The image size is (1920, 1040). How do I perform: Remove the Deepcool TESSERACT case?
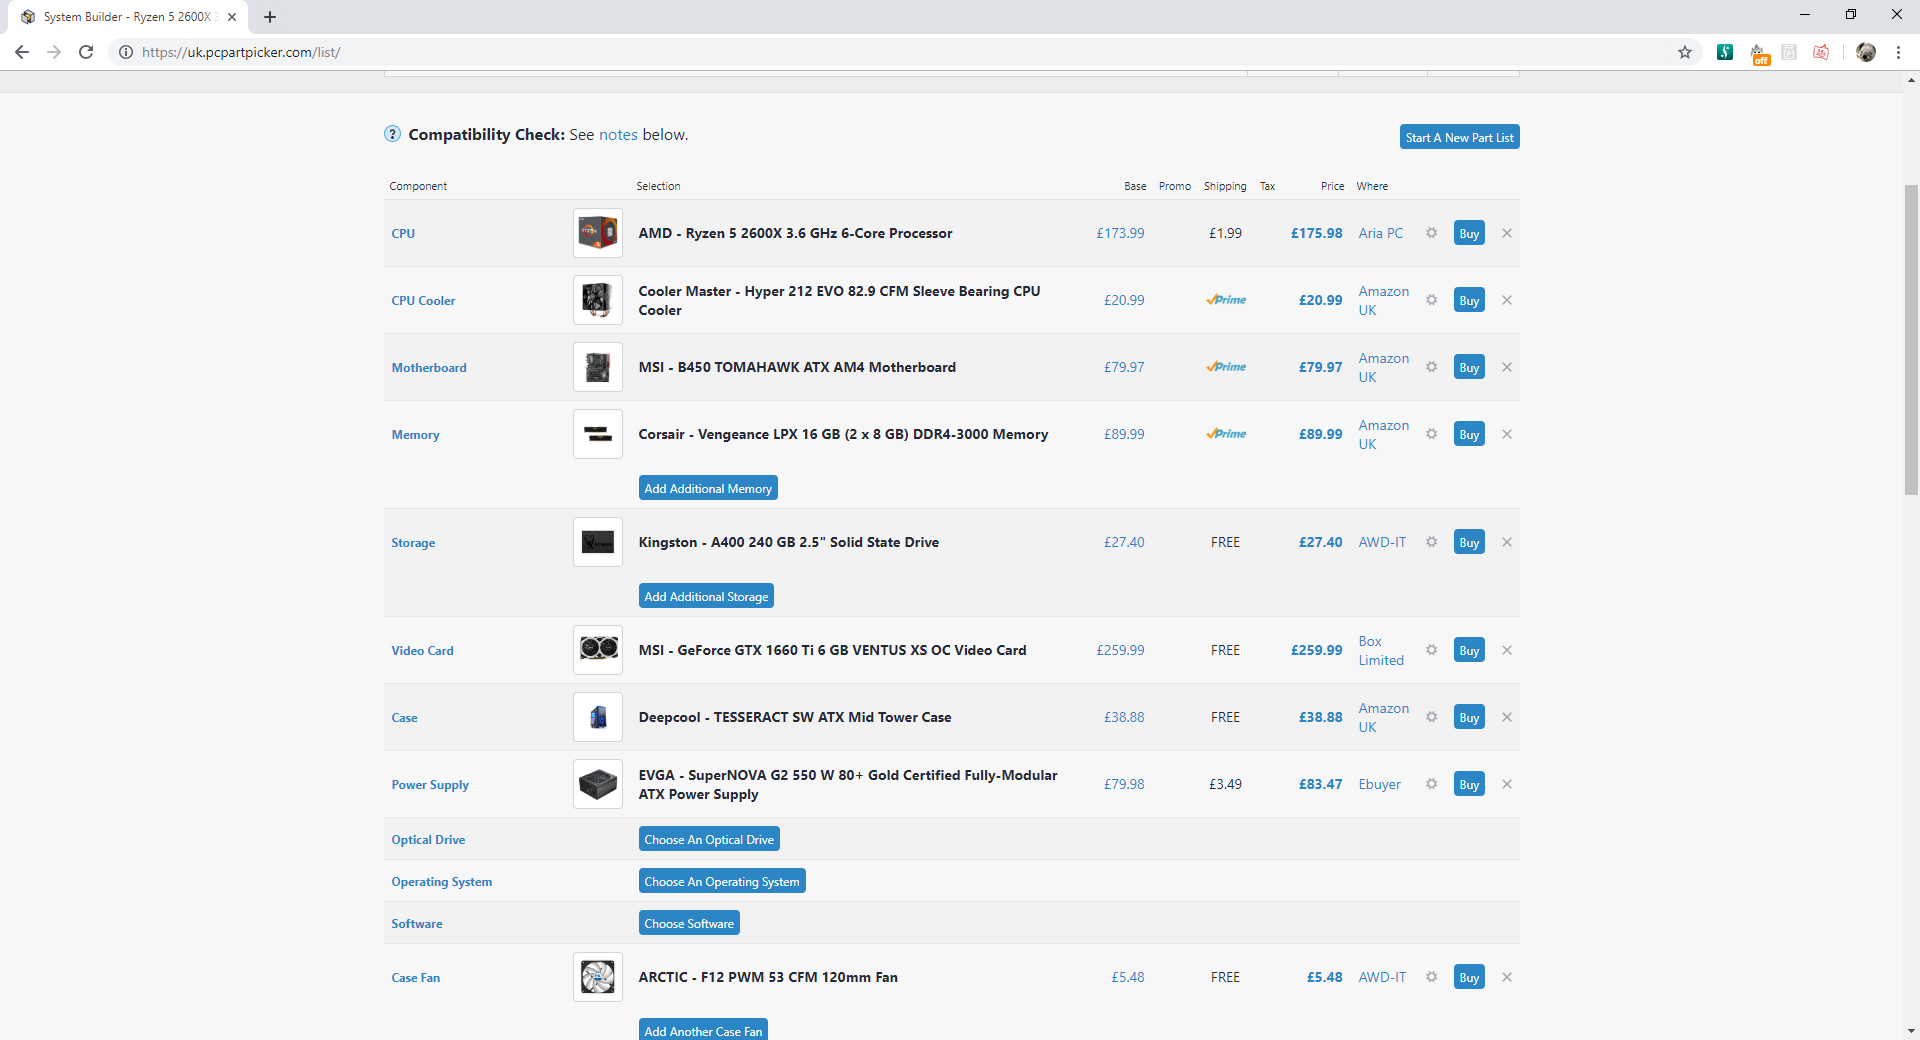[1507, 717]
